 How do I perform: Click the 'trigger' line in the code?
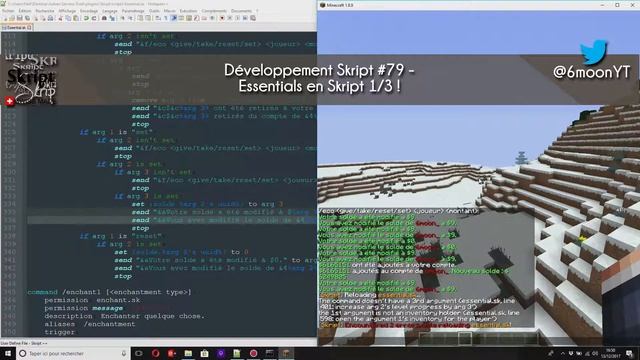click(60, 332)
